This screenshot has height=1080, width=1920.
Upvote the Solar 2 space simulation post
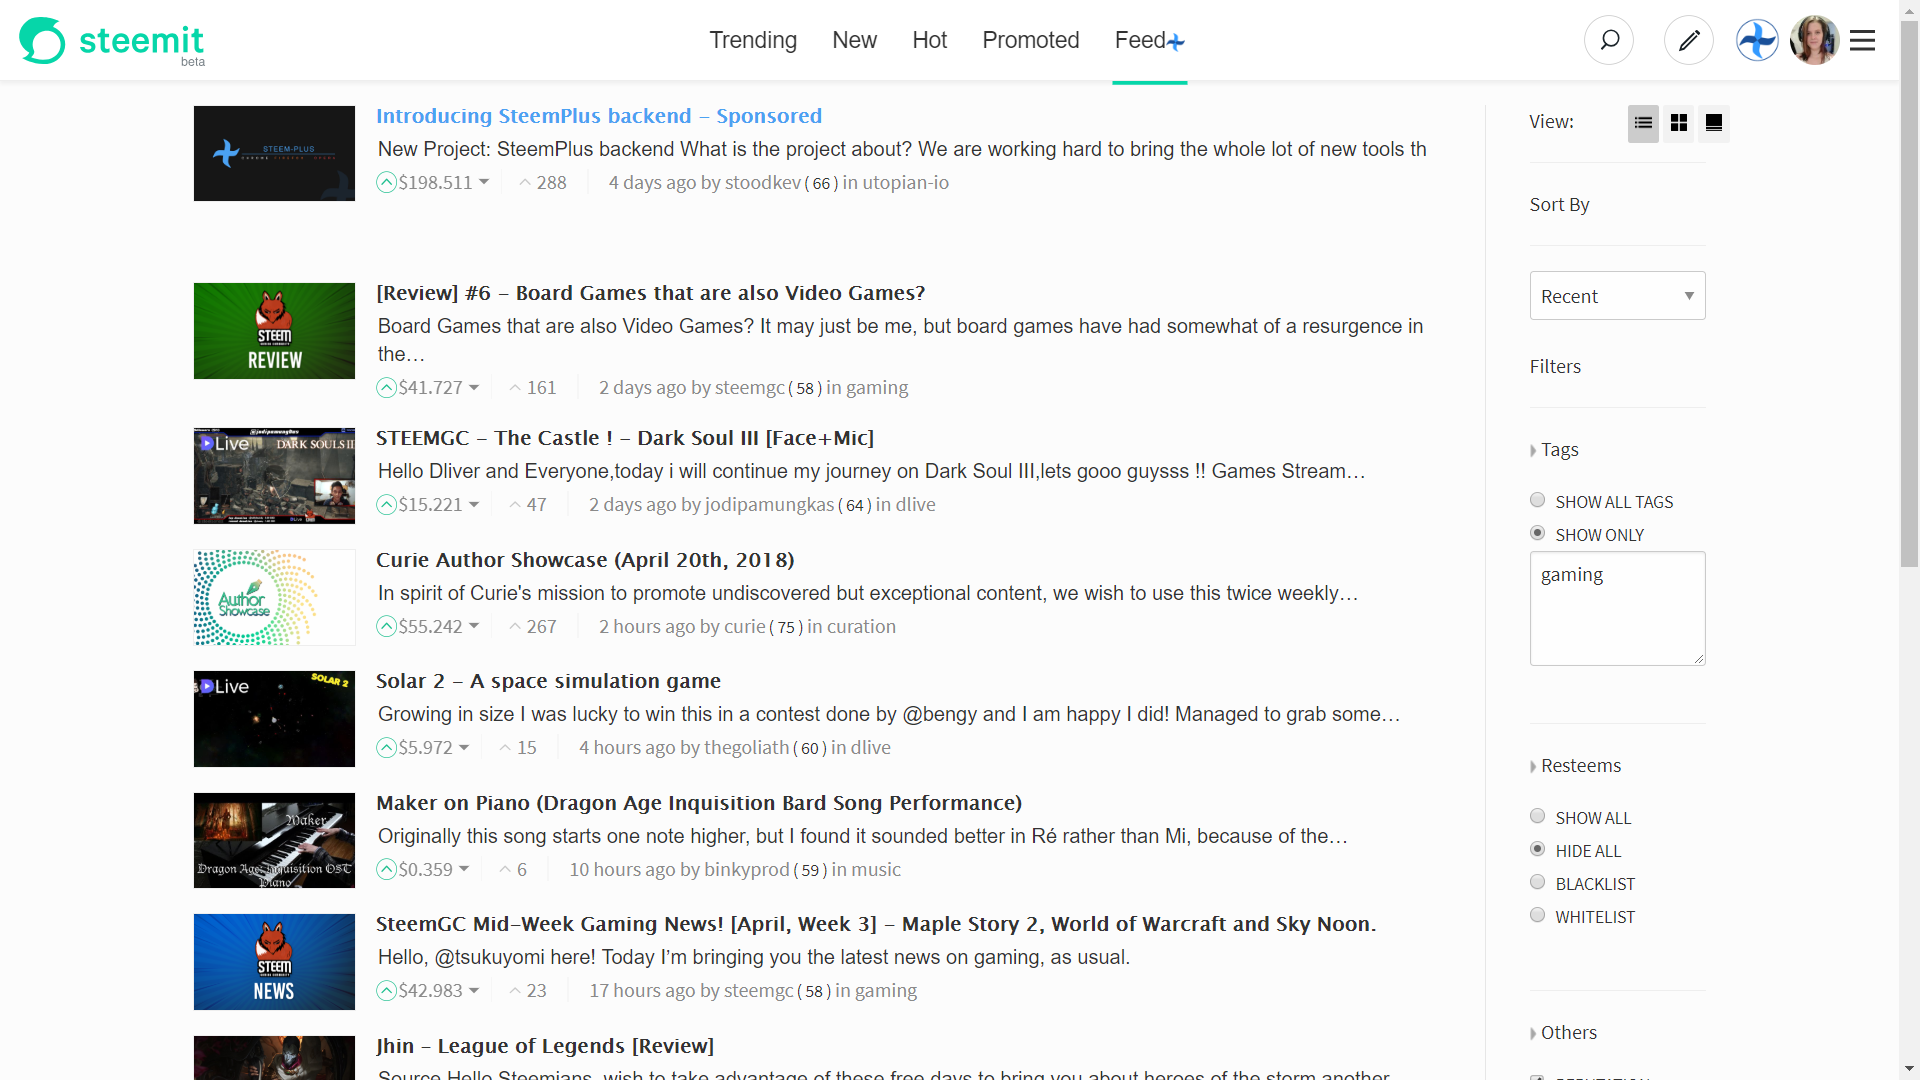point(386,747)
